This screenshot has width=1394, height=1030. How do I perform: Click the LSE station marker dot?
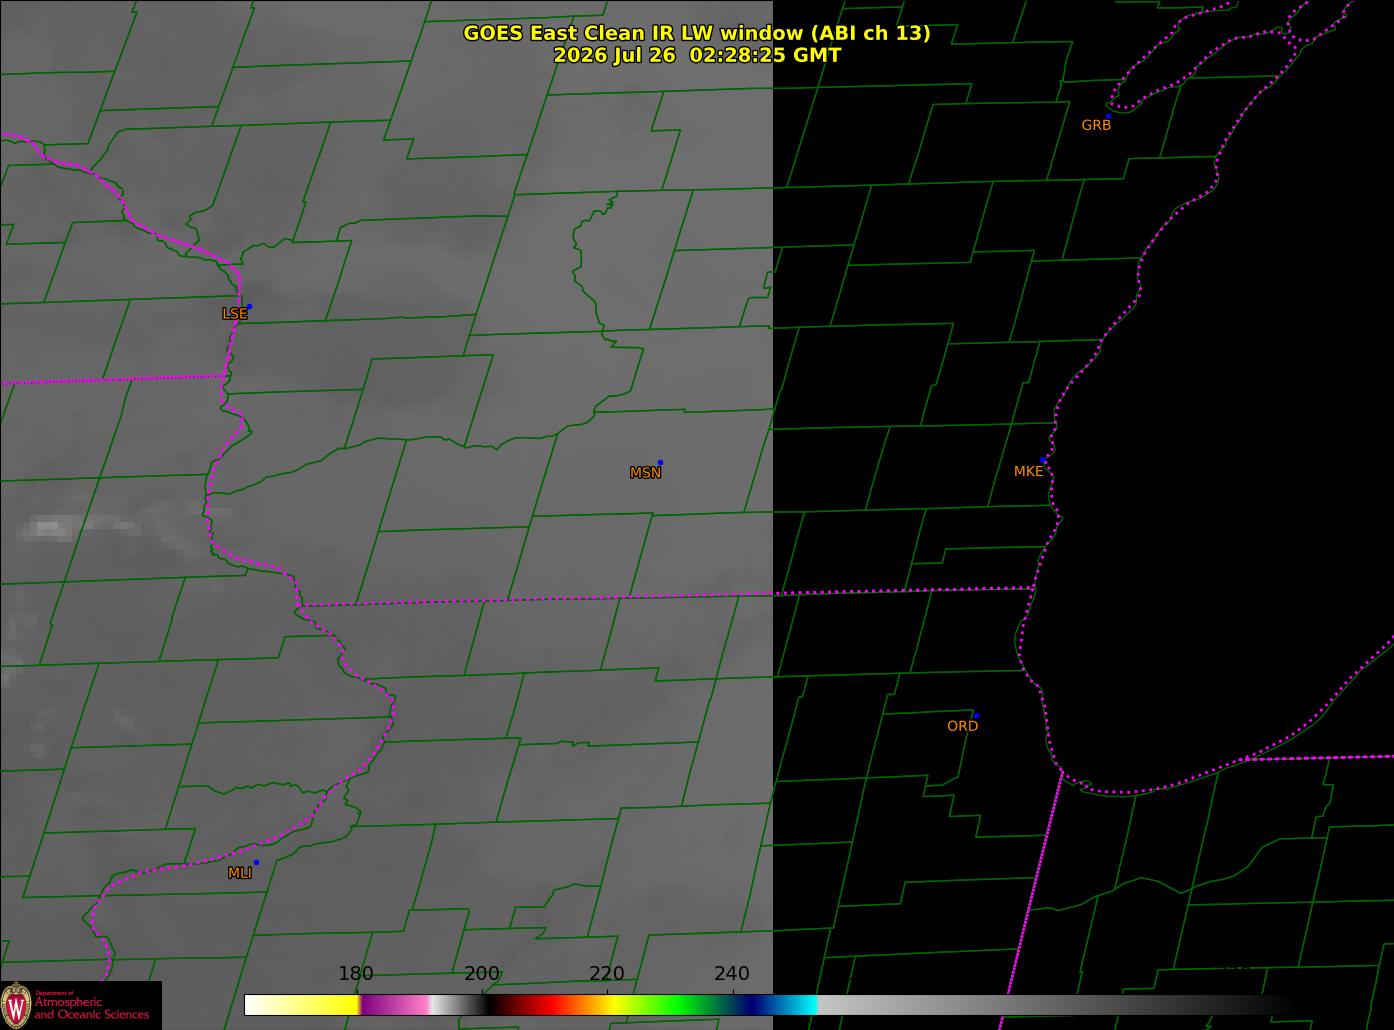[x=249, y=306]
